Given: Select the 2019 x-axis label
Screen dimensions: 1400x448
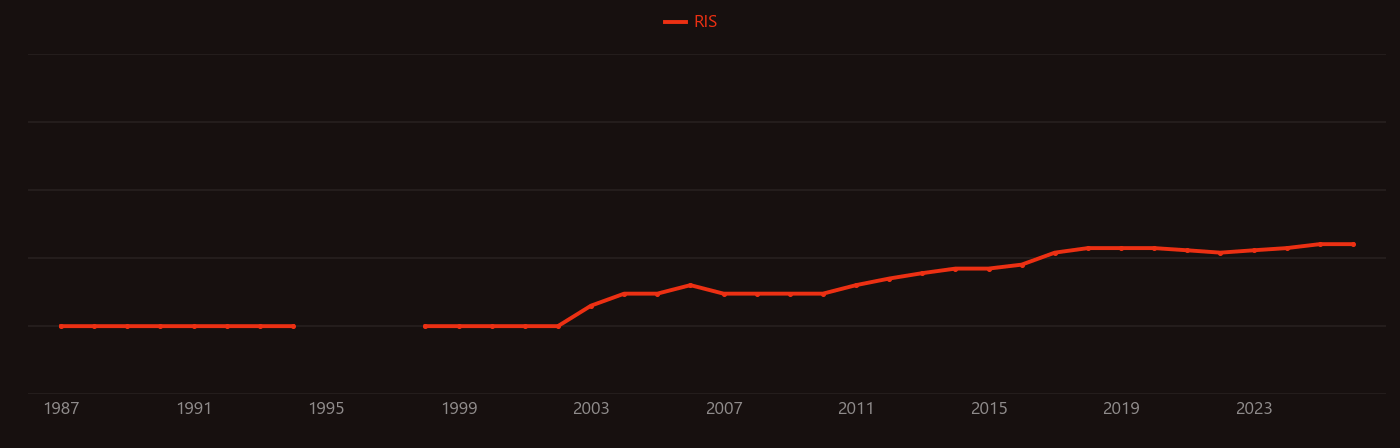Looking at the screenshot, I should pyautogui.click(x=1121, y=409).
